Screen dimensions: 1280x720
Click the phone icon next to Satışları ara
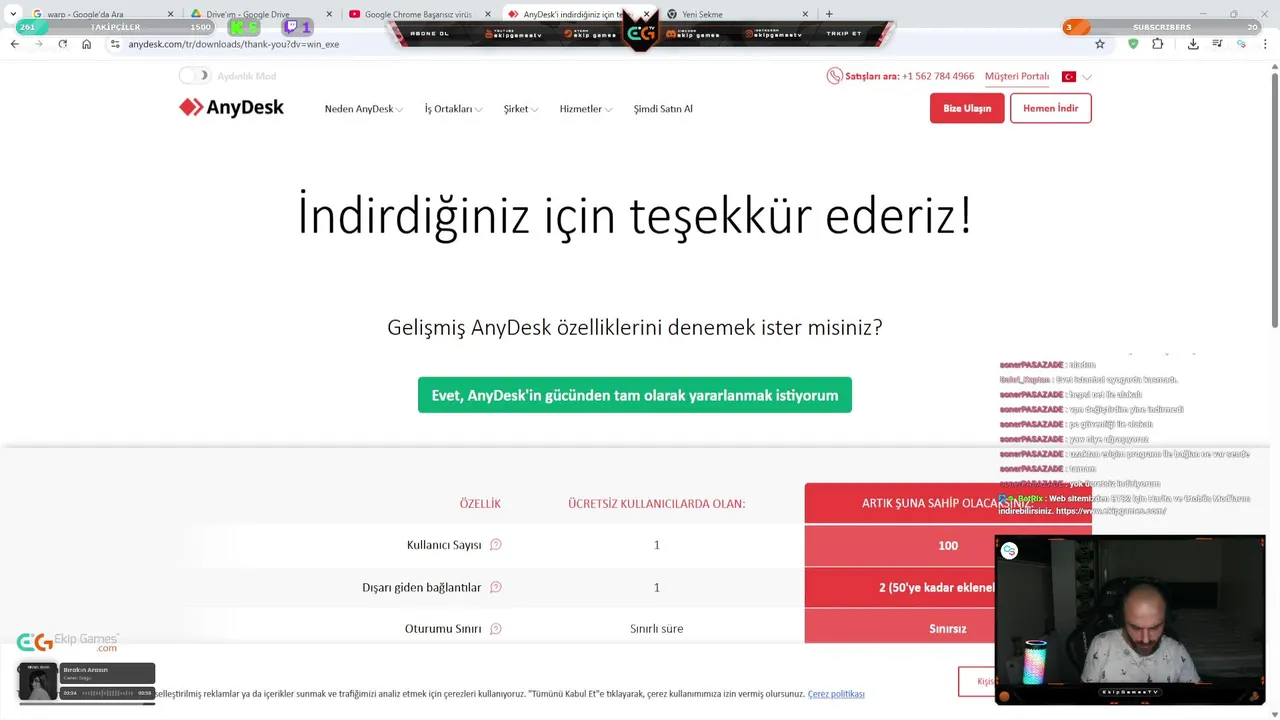pos(834,76)
